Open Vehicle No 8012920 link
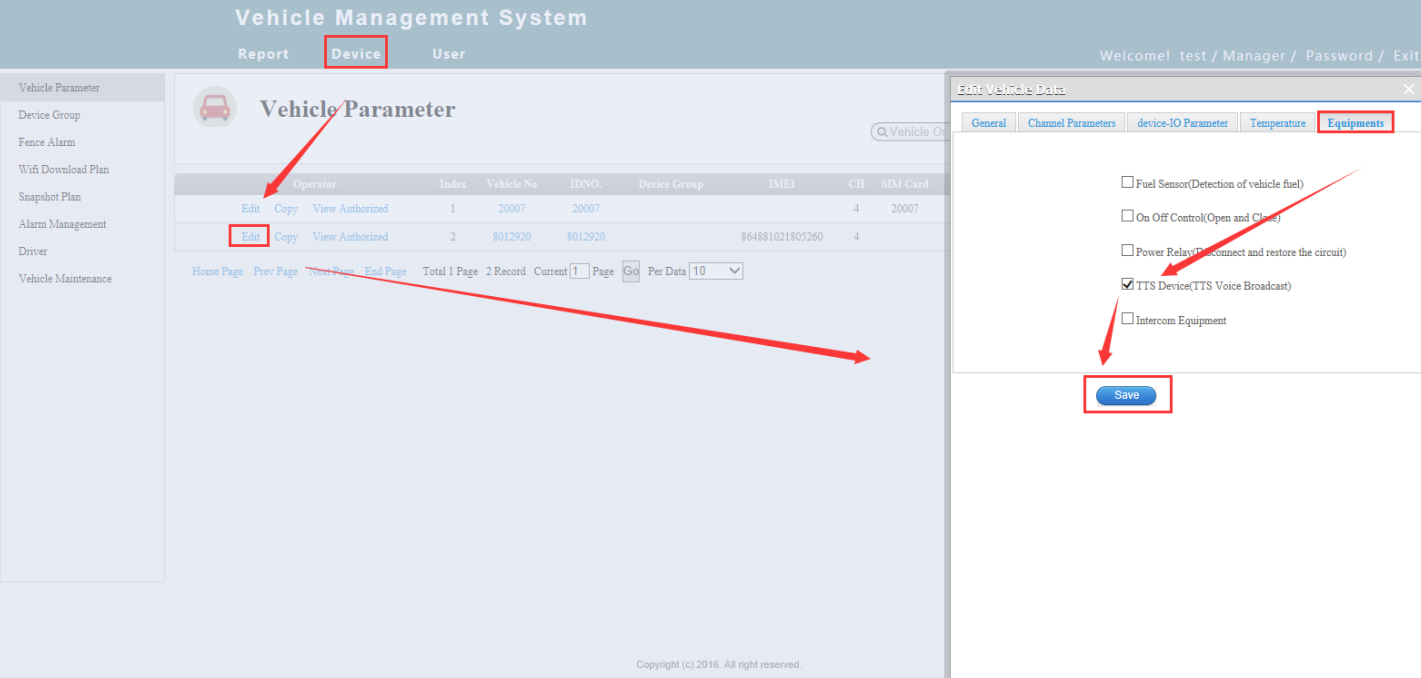 [512, 237]
